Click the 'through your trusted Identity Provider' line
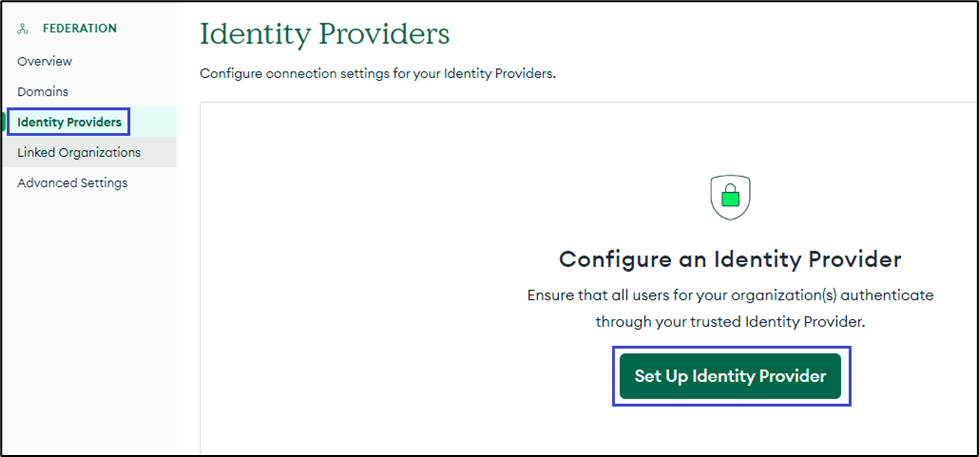 (730, 322)
